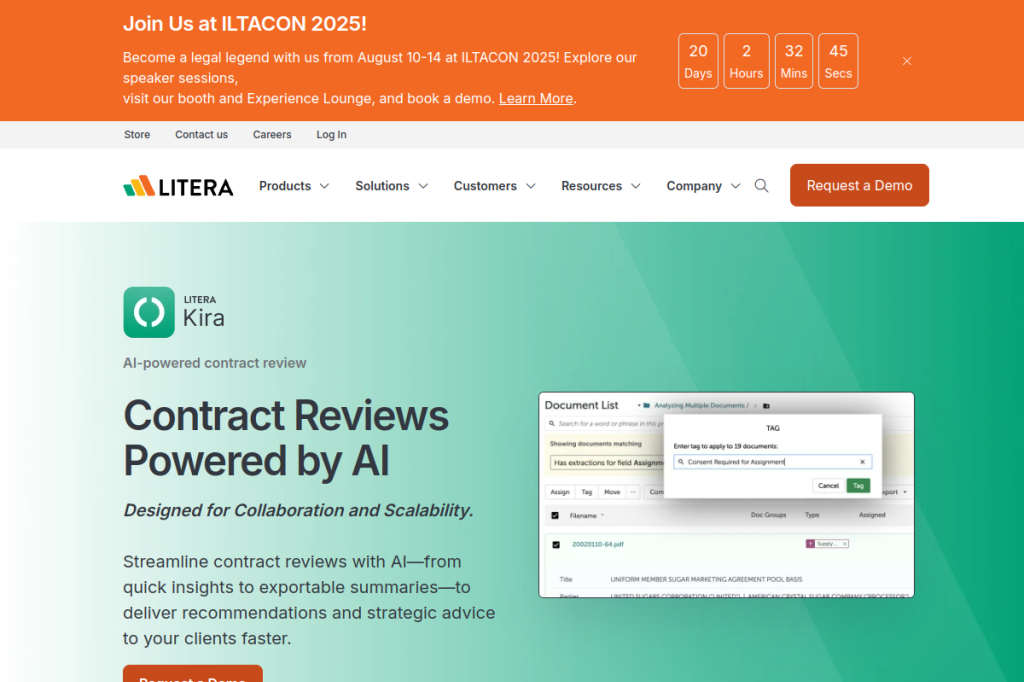Click Designed for Collaboration and Scalability text
Viewport: 1024px width, 682px height.
coord(298,510)
